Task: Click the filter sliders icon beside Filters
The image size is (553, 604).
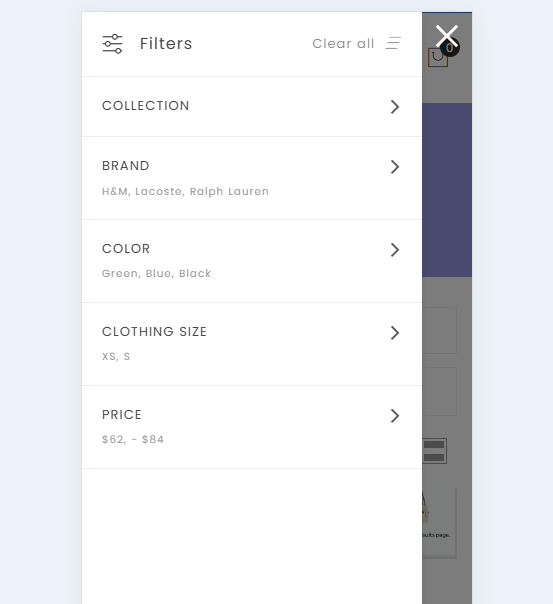Action: (x=112, y=44)
